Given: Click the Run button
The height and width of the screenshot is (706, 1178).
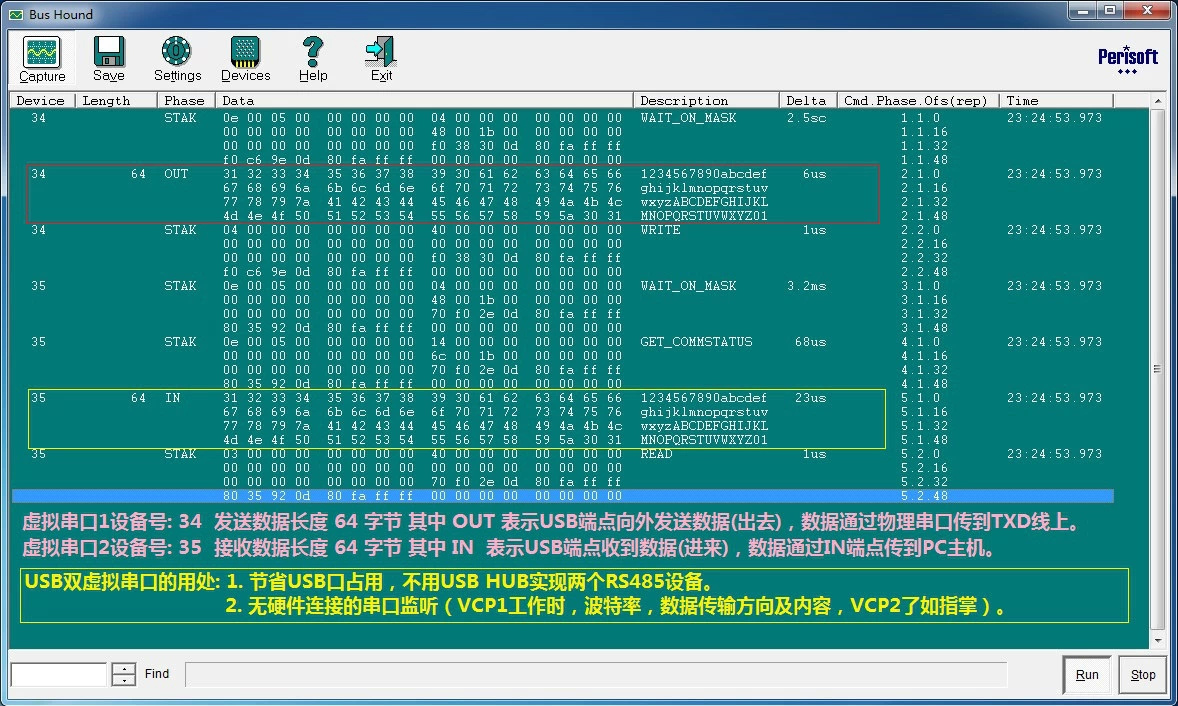Looking at the screenshot, I should [1086, 674].
